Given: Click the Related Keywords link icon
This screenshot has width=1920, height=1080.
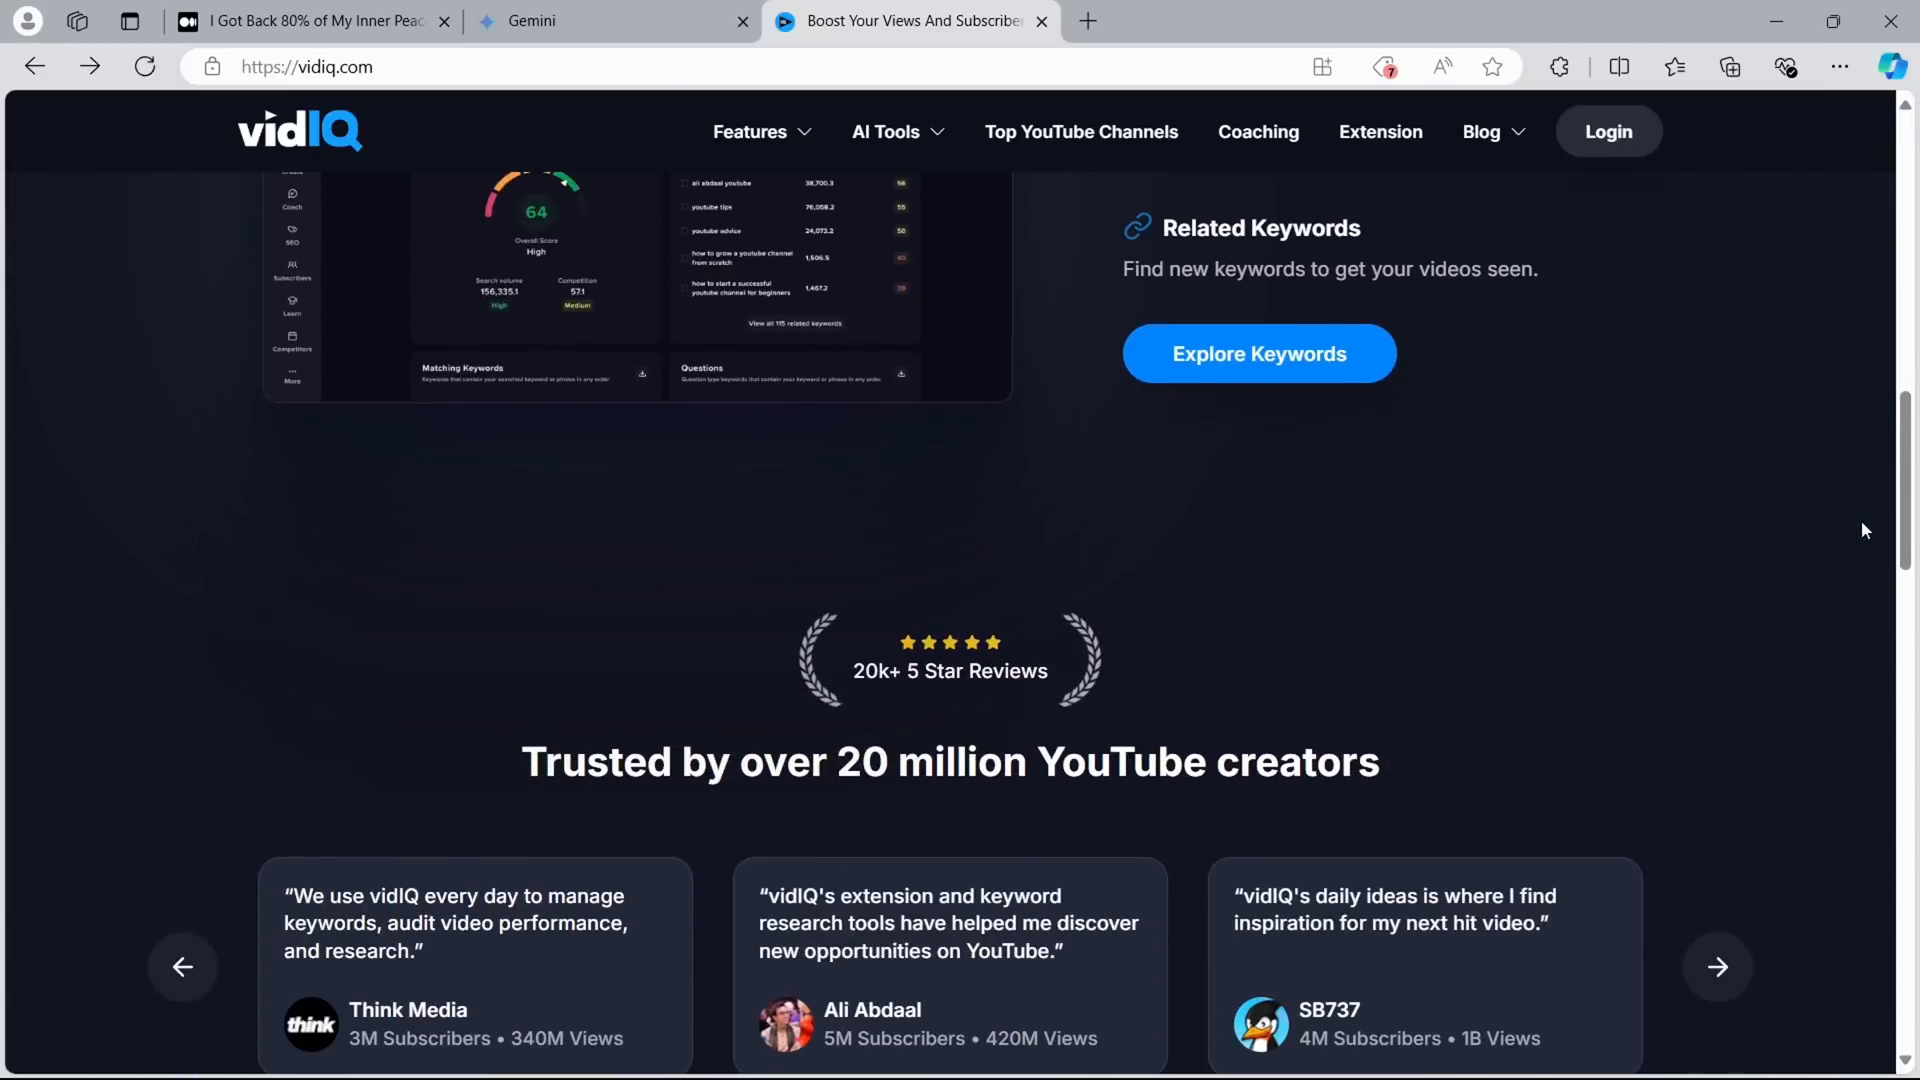Looking at the screenshot, I should pyautogui.click(x=1138, y=227).
